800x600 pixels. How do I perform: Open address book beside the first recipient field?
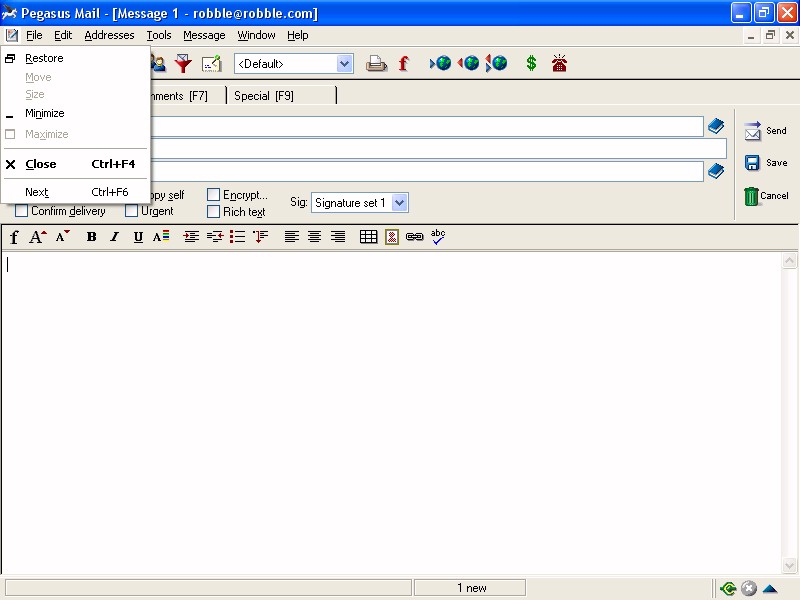tap(716, 126)
